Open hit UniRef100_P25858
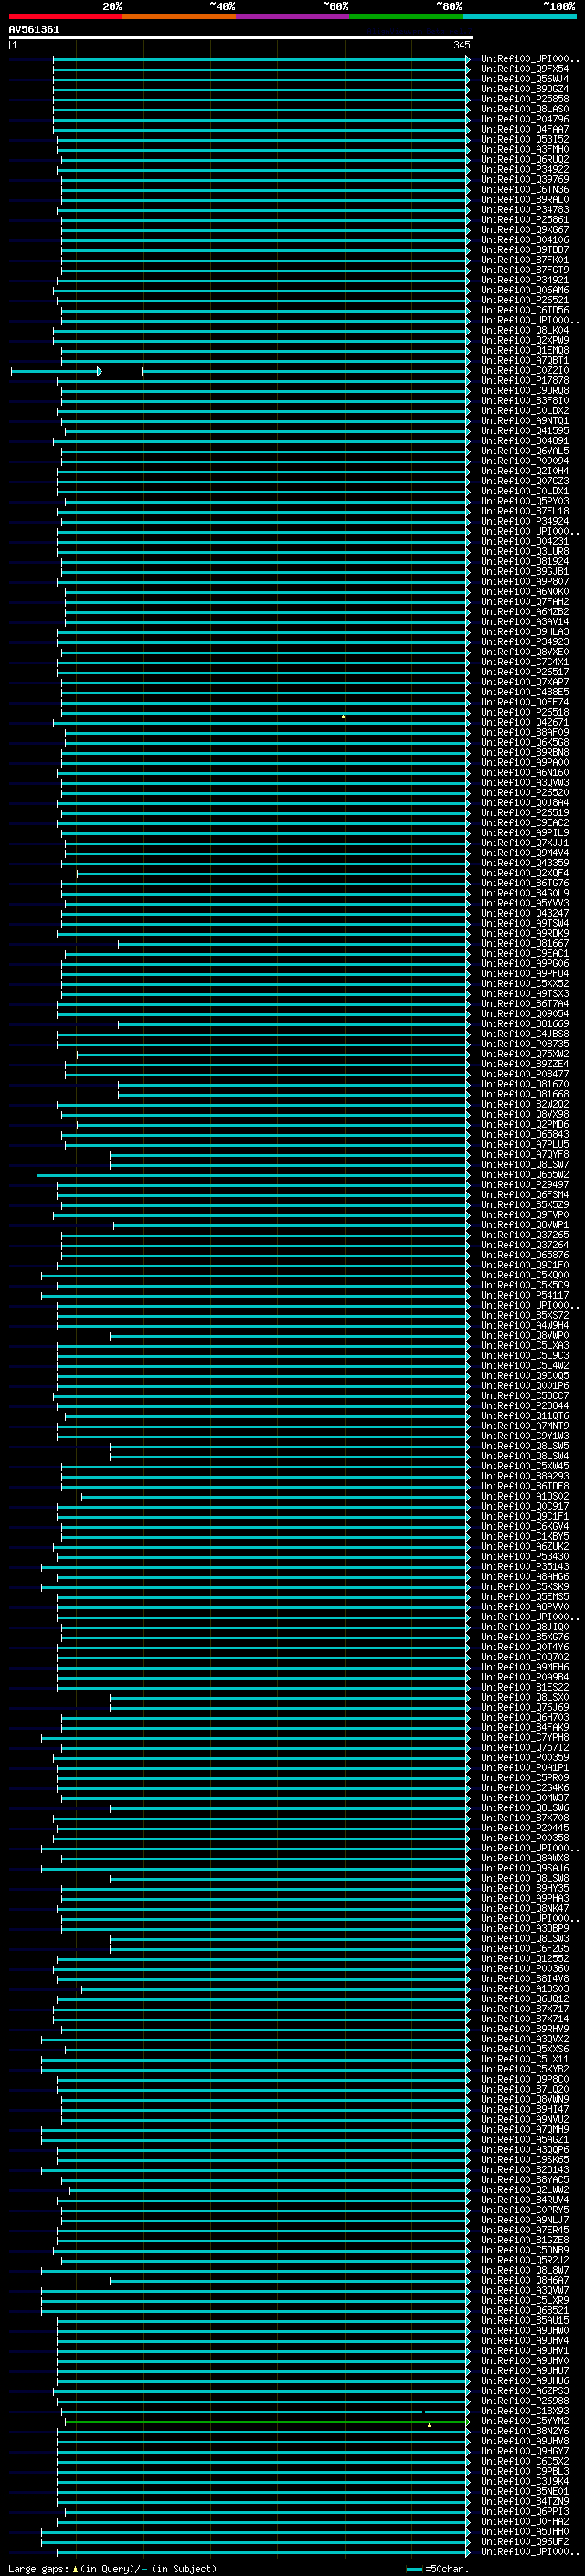 pos(525,99)
